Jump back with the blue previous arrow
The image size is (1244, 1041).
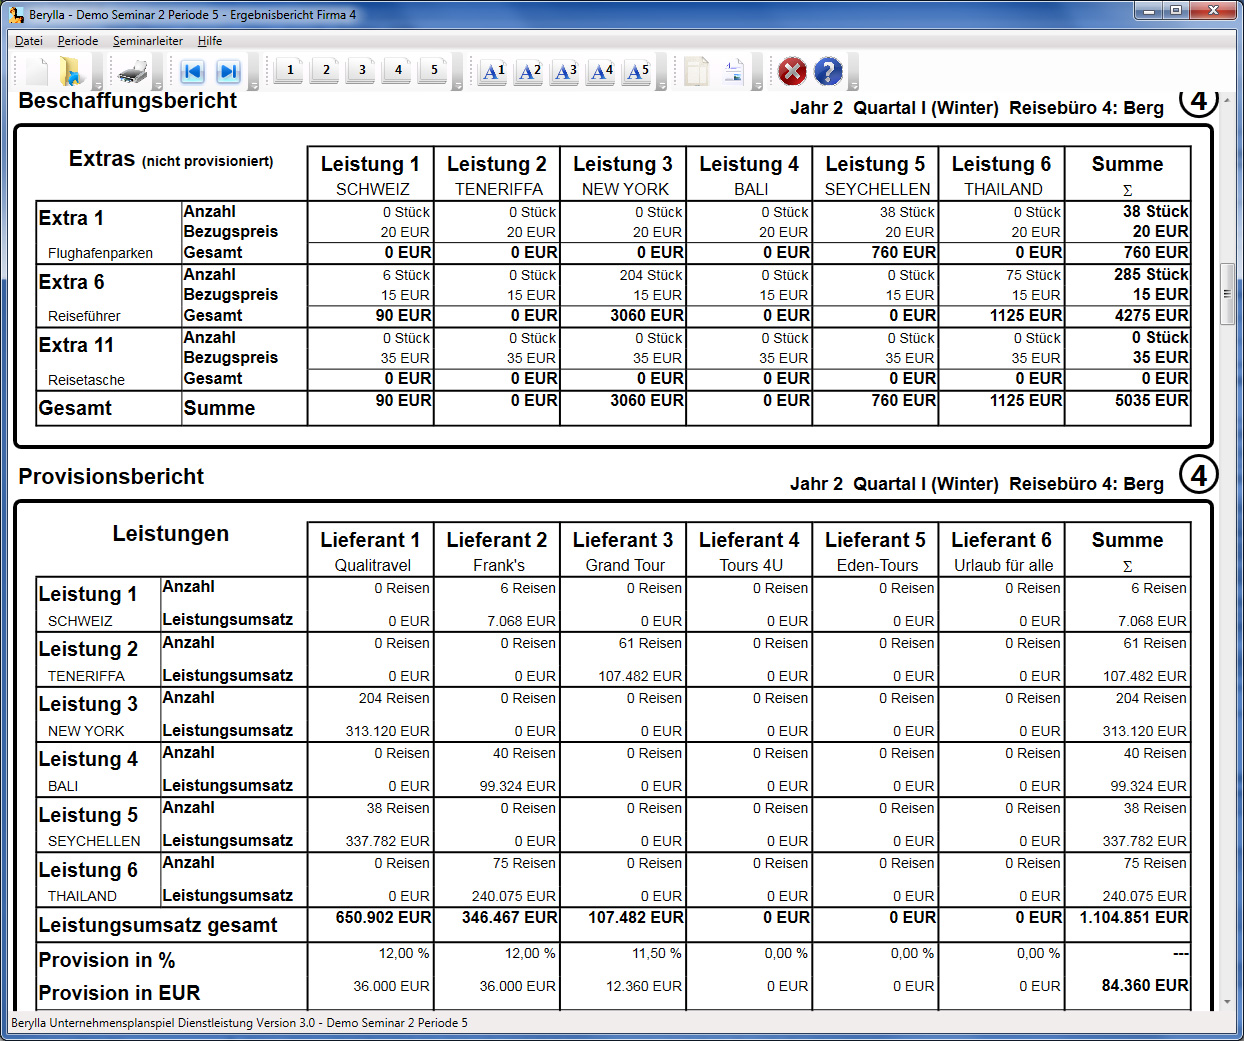pyautogui.click(x=192, y=72)
